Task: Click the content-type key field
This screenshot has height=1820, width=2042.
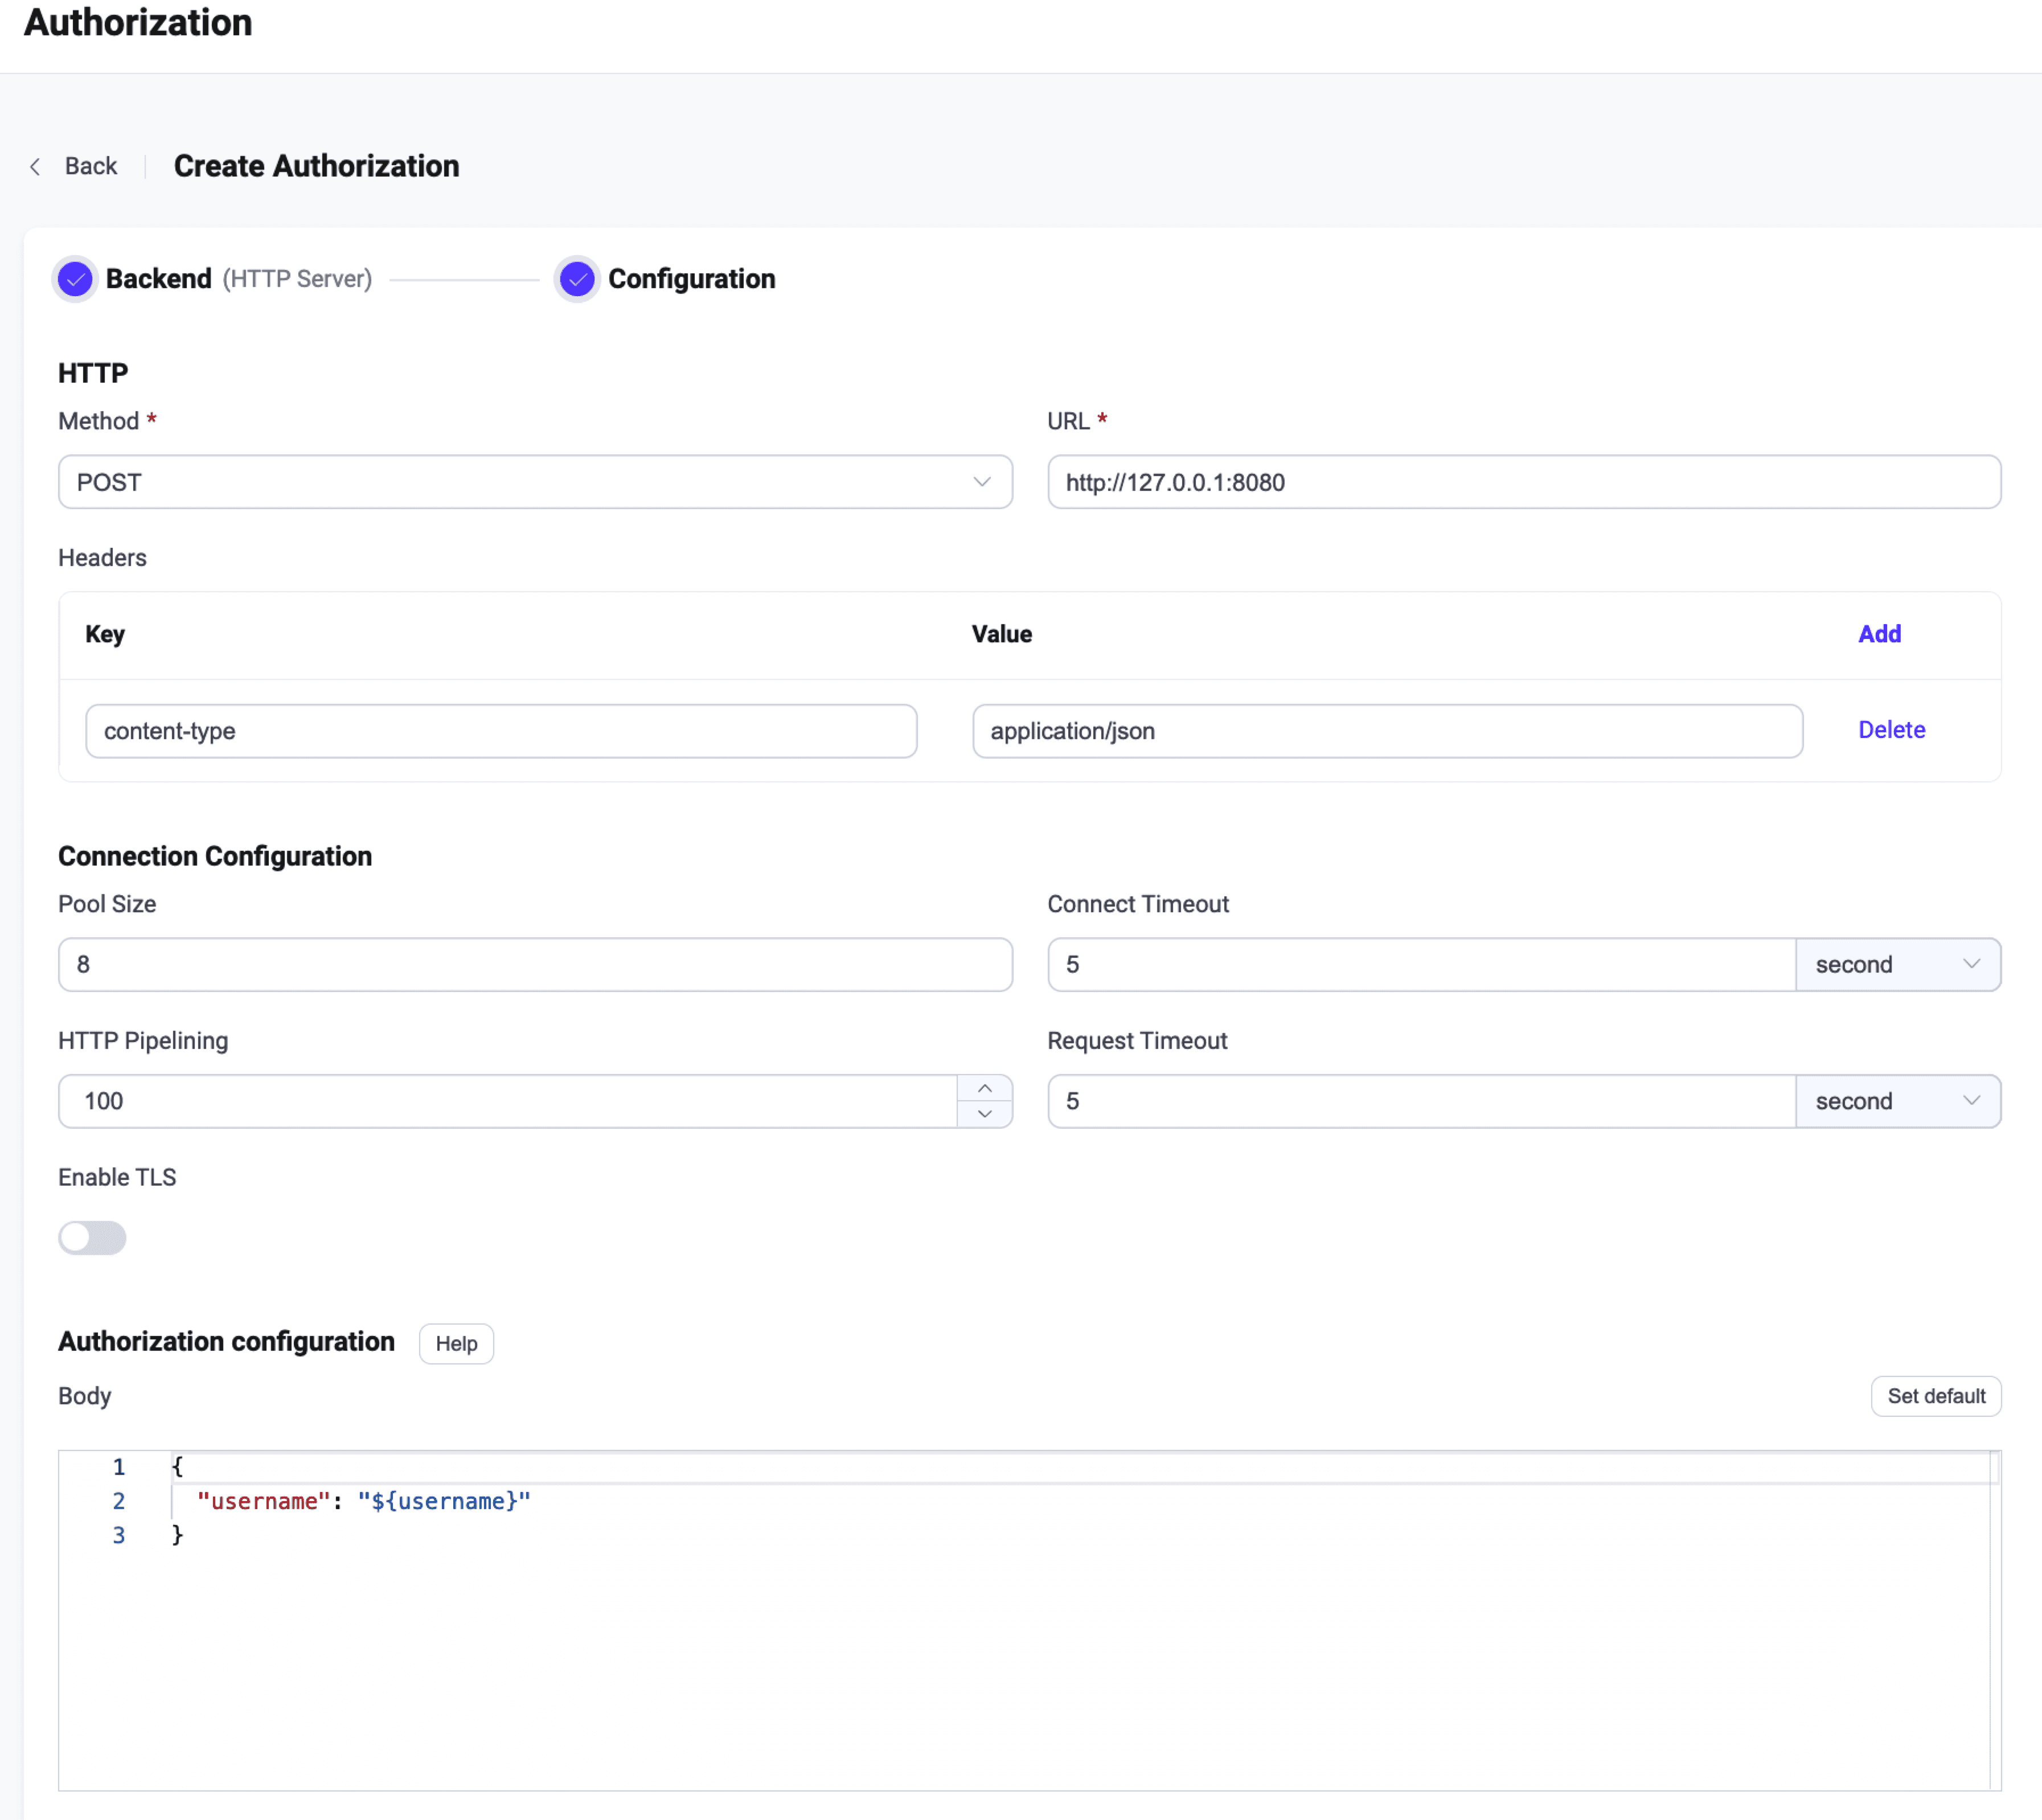Action: pyautogui.click(x=501, y=731)
